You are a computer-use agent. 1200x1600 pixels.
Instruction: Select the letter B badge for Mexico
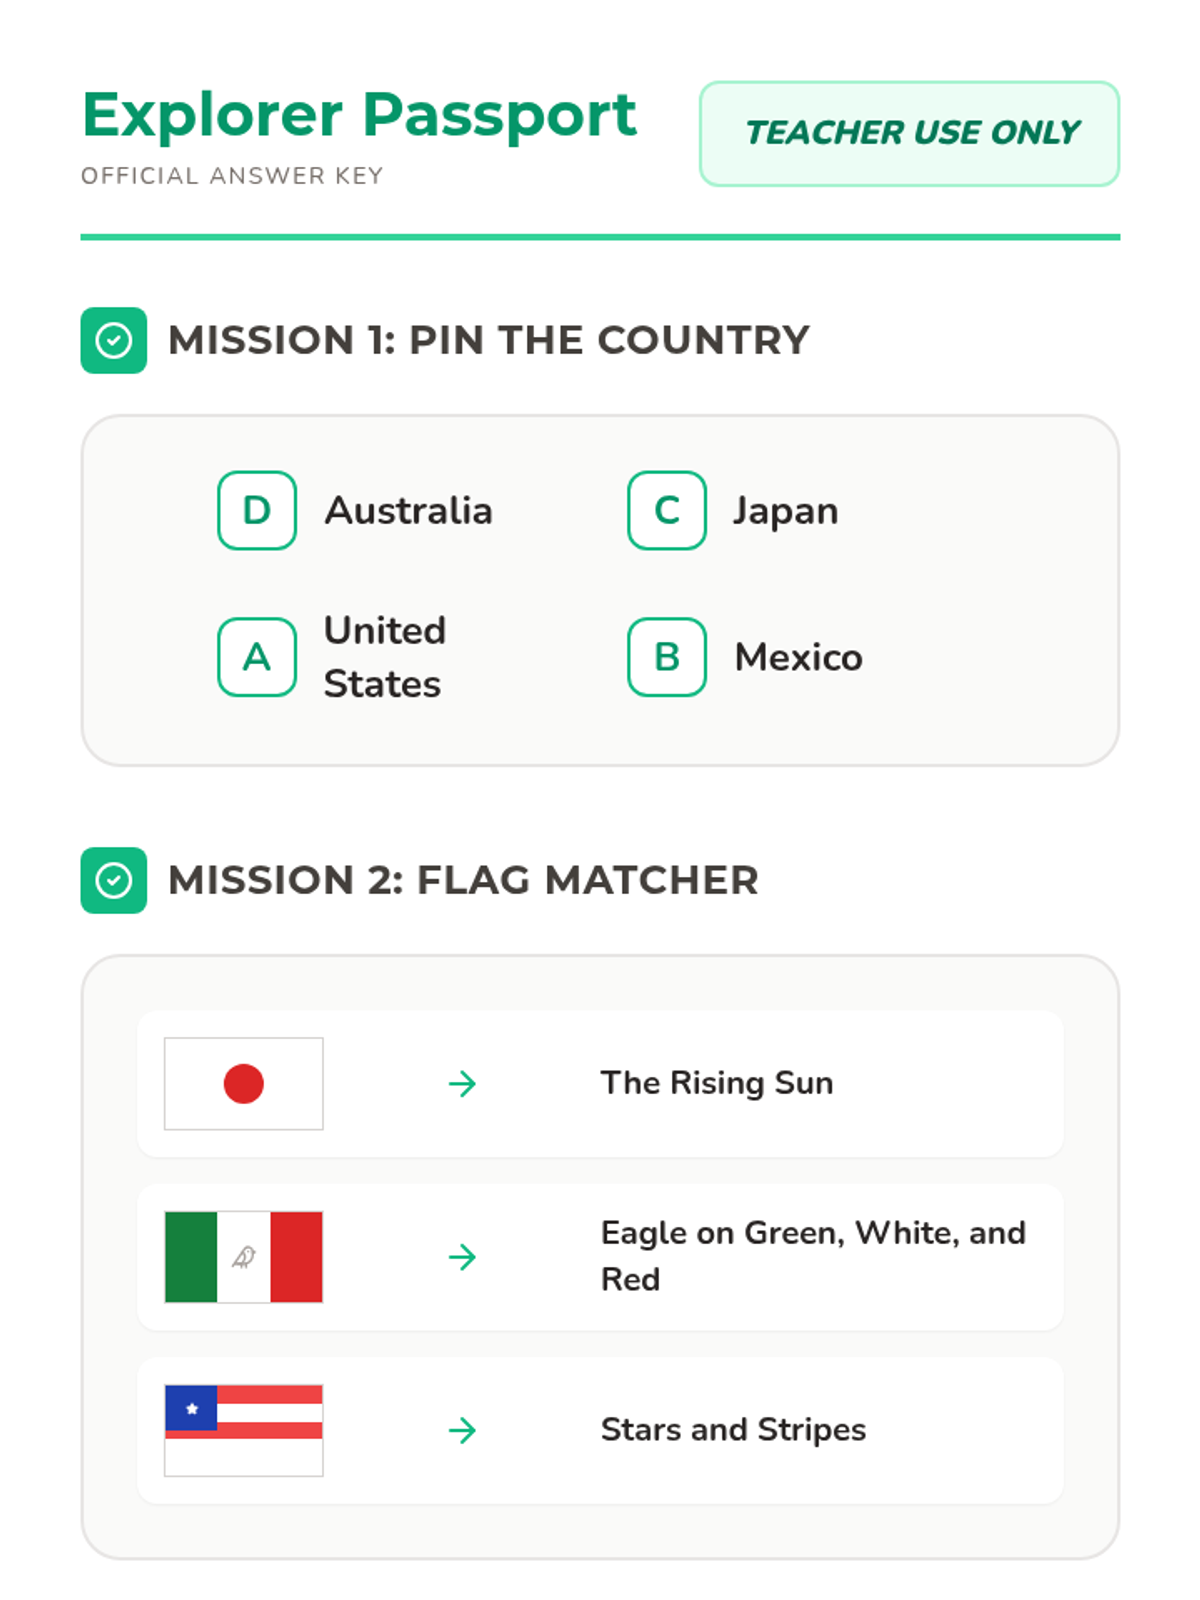click(x=667, y=657)
